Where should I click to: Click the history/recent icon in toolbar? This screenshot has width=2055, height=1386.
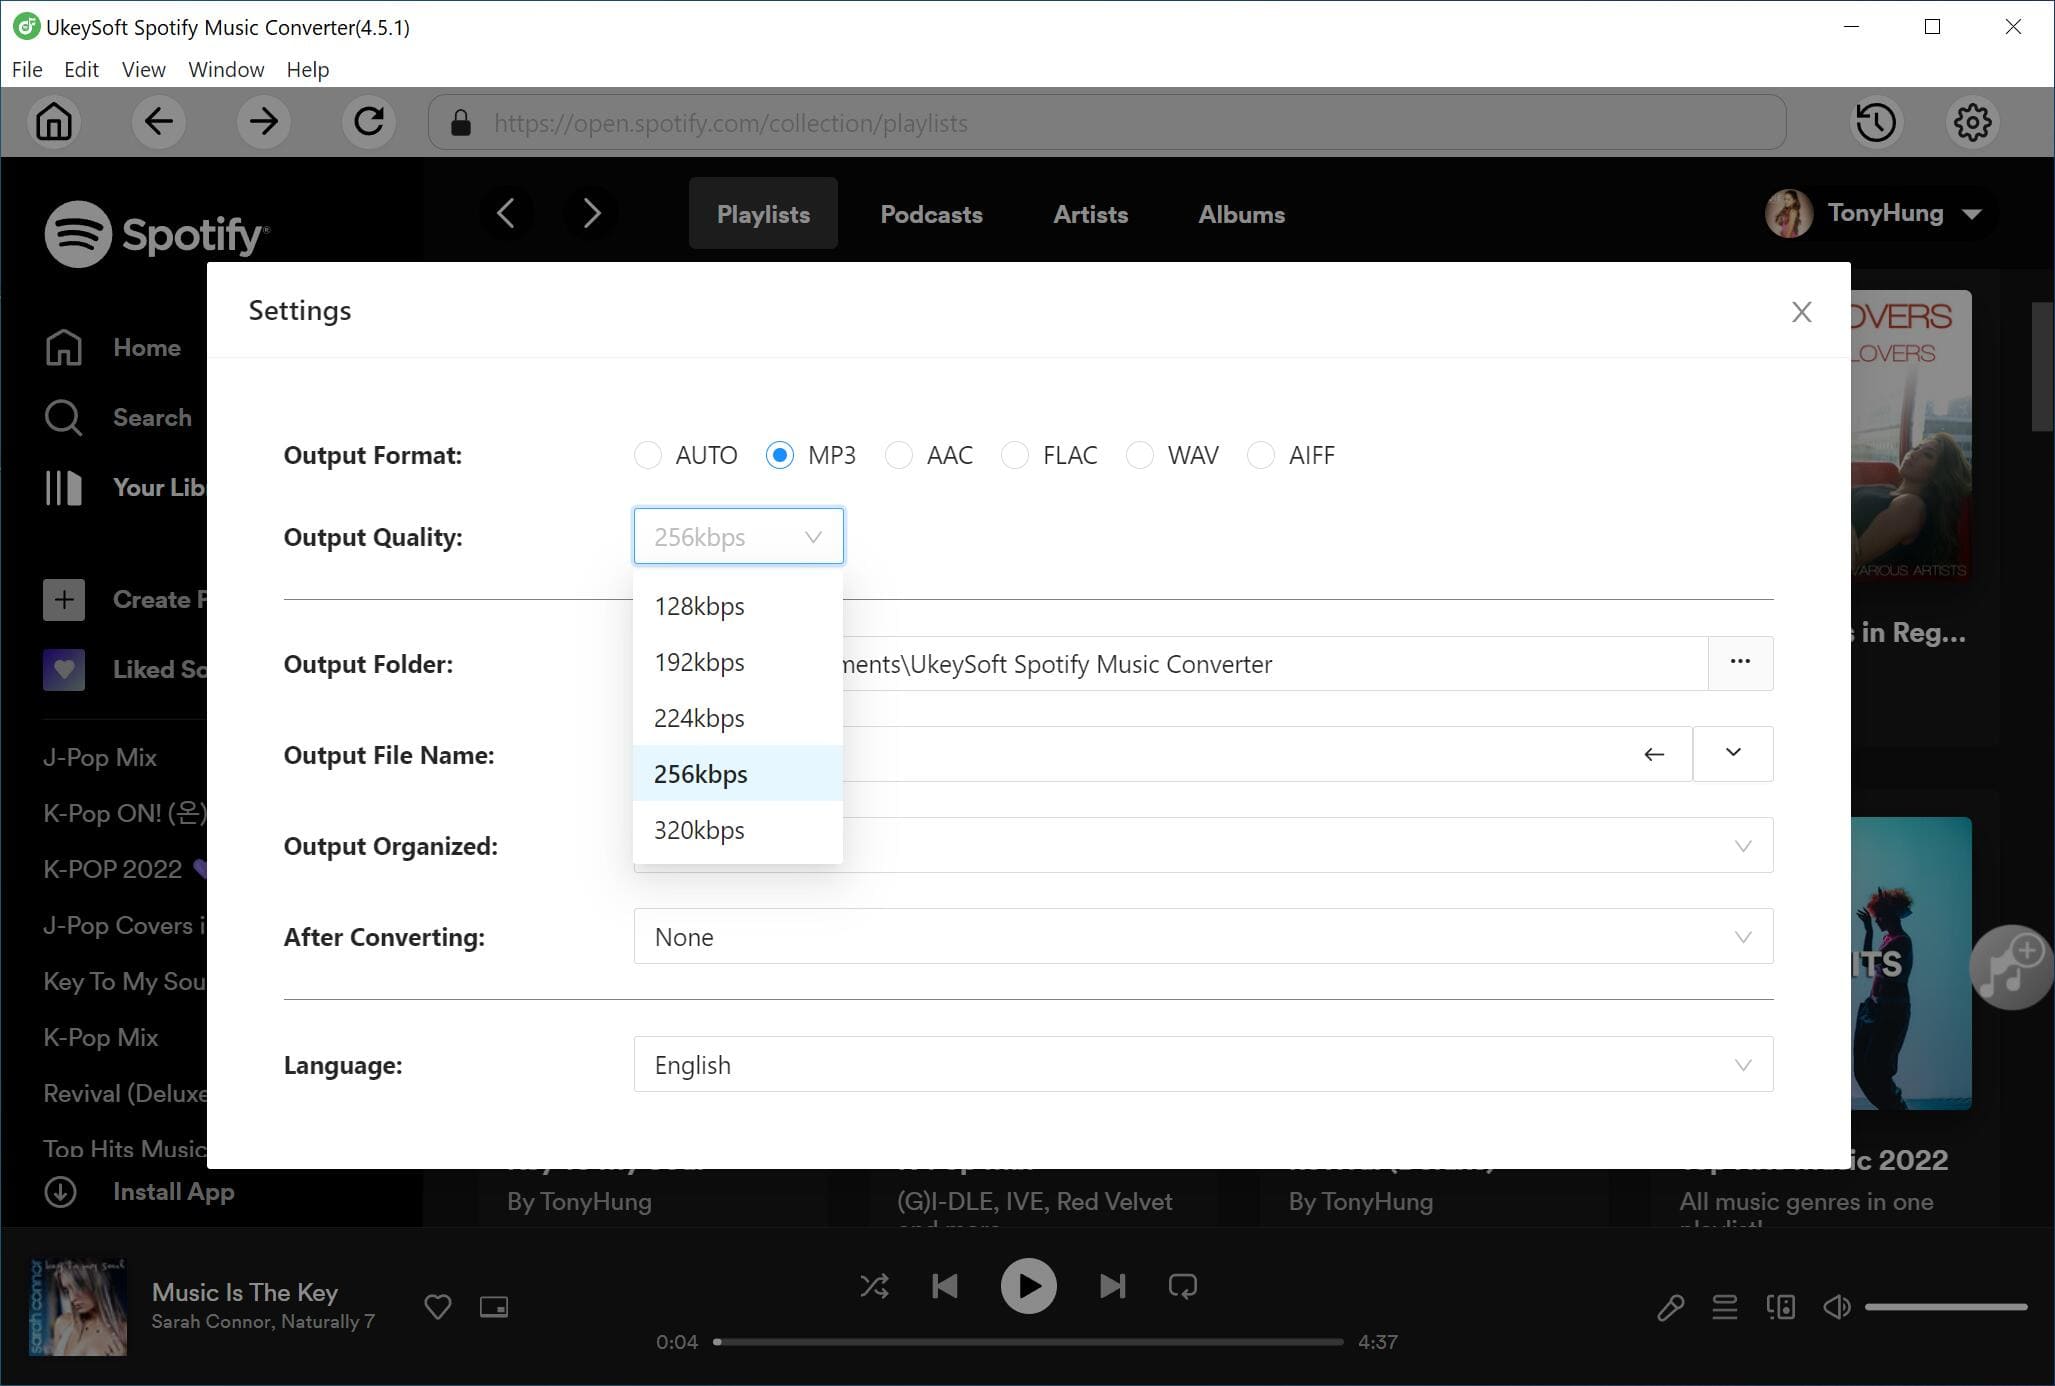[1876, 122]
